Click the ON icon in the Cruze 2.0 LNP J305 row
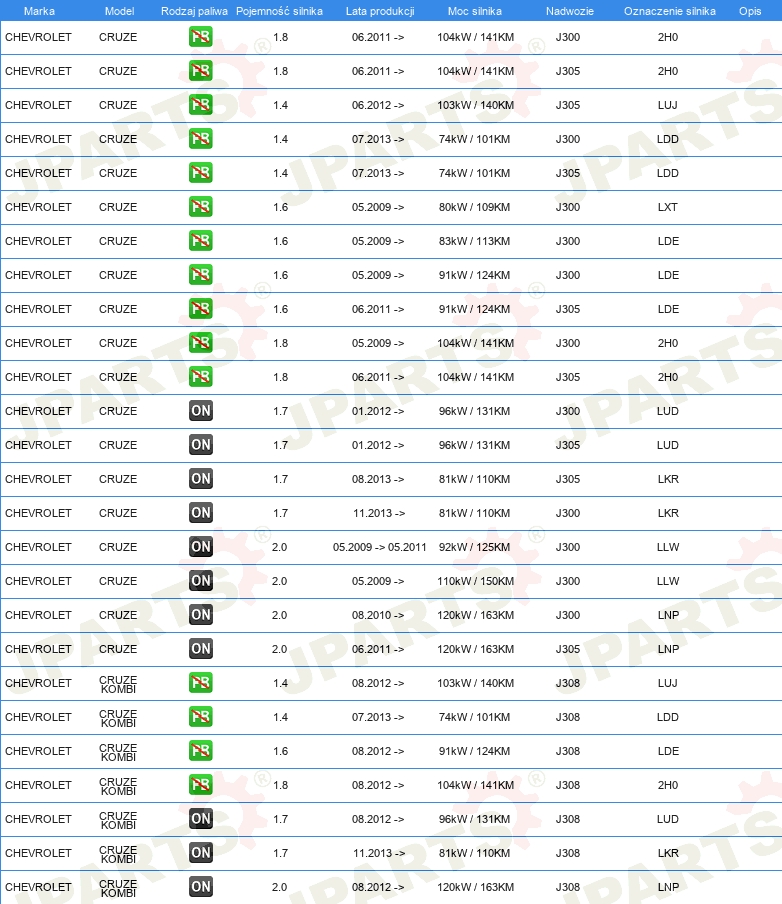782x904 pixels. 201,649
